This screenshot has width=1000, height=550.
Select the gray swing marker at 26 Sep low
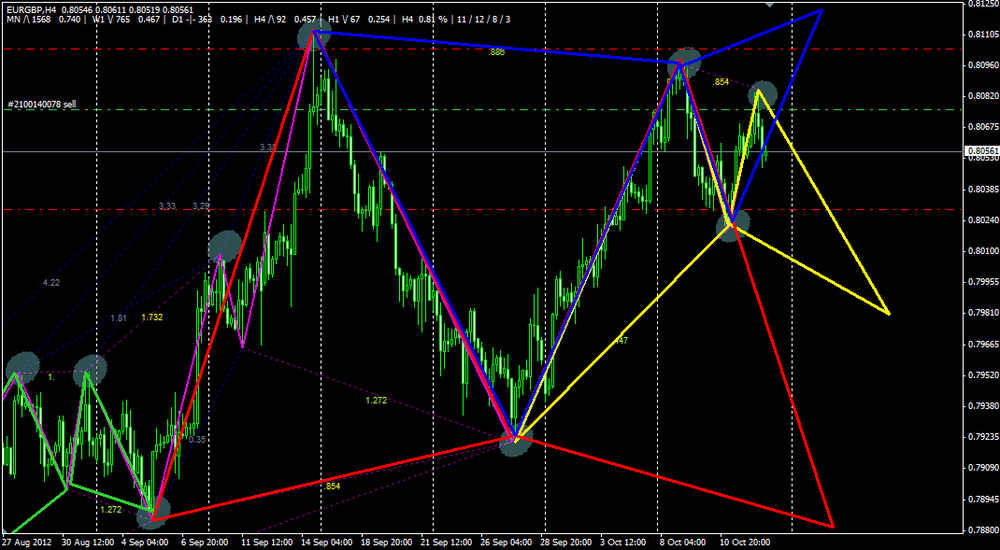(x=515, y=441)
